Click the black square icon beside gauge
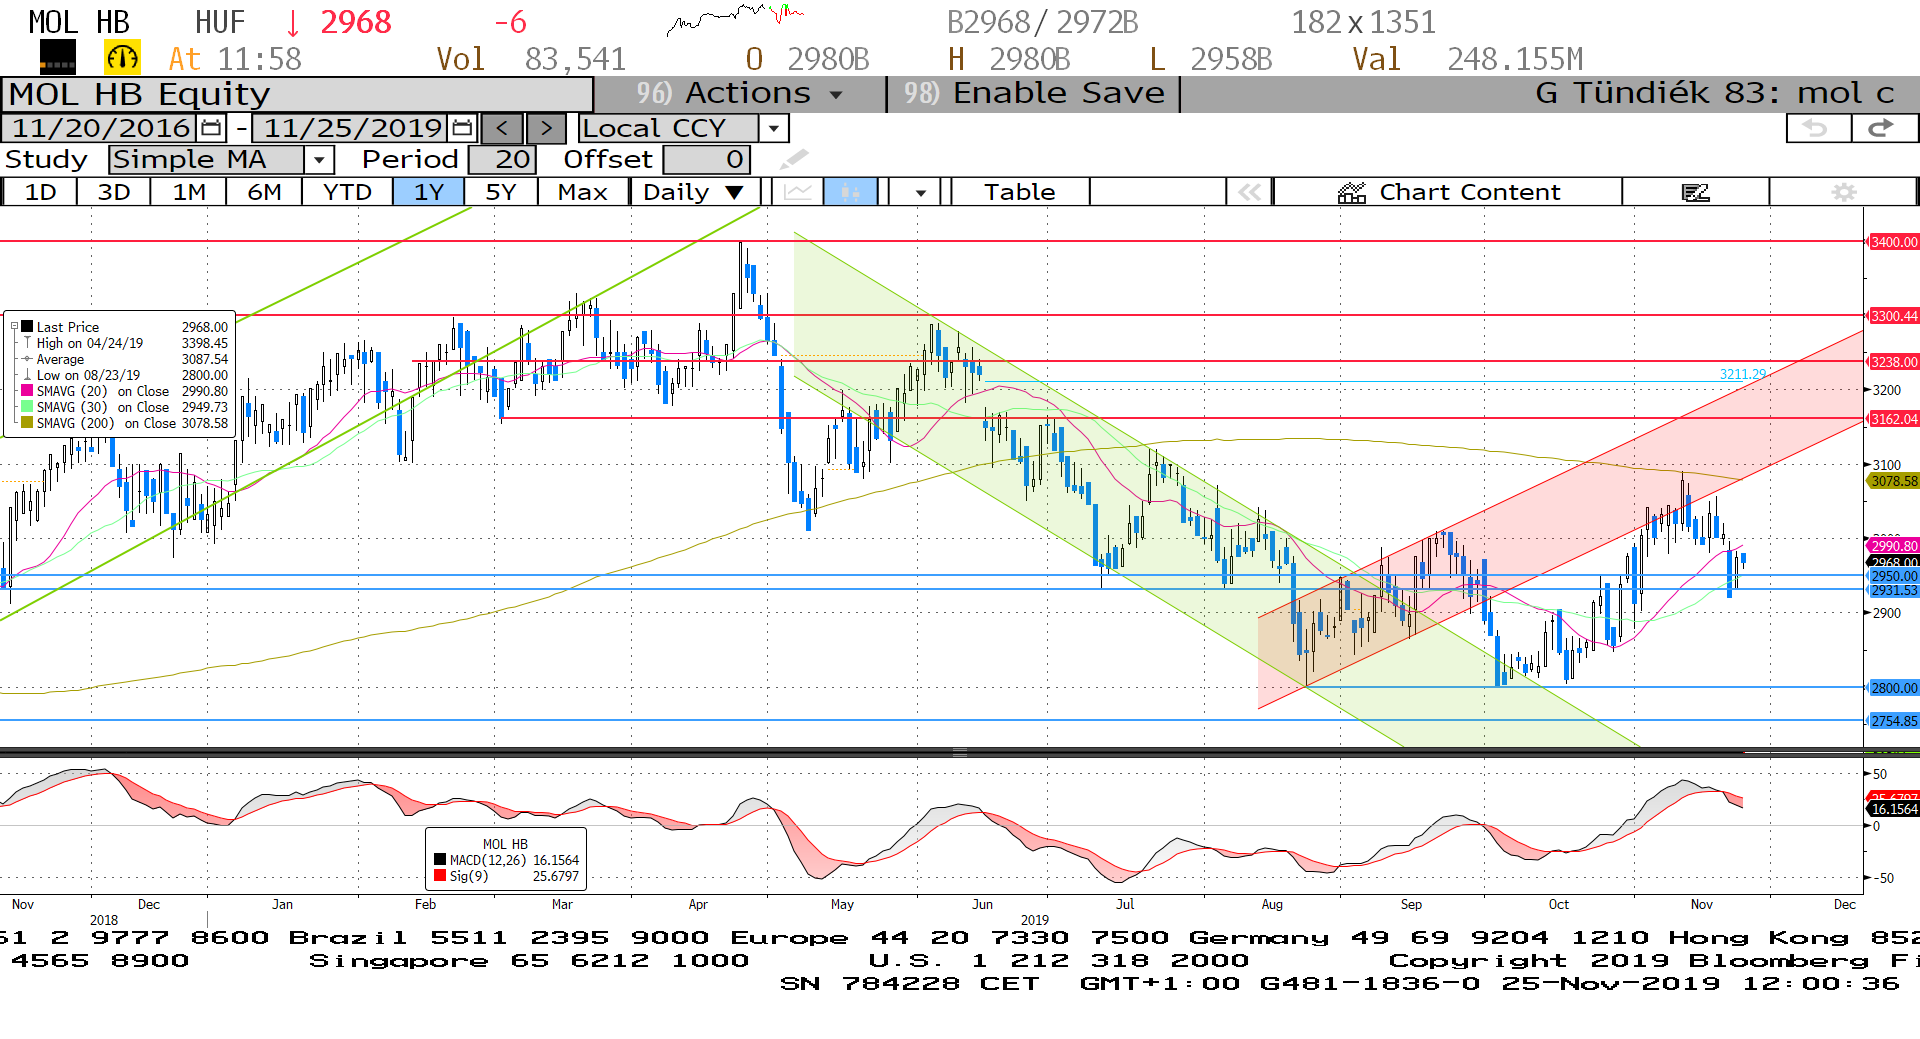1920x1039 pixels. 58,58
